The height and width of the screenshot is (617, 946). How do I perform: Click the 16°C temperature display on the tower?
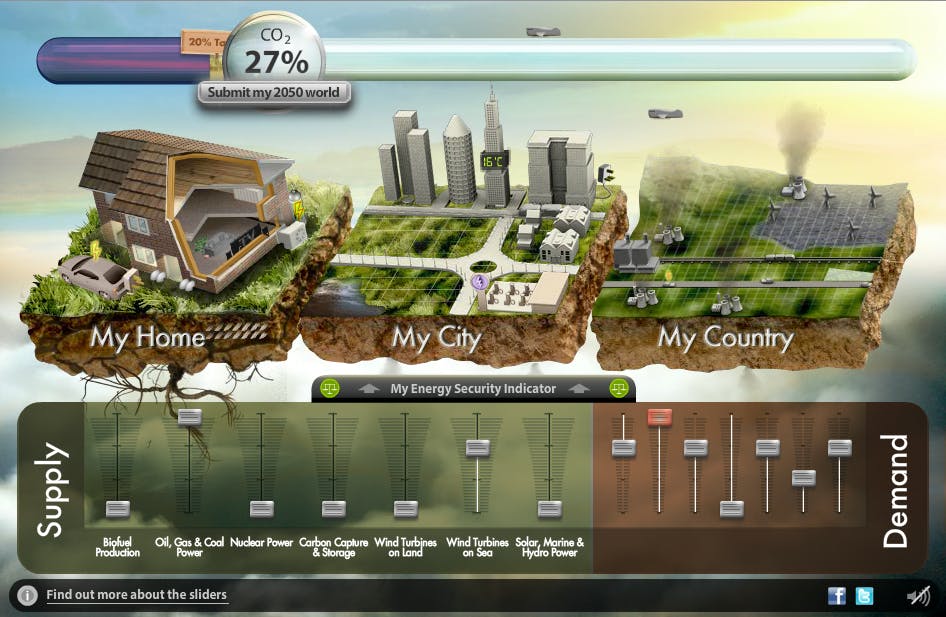click(494, 161)
